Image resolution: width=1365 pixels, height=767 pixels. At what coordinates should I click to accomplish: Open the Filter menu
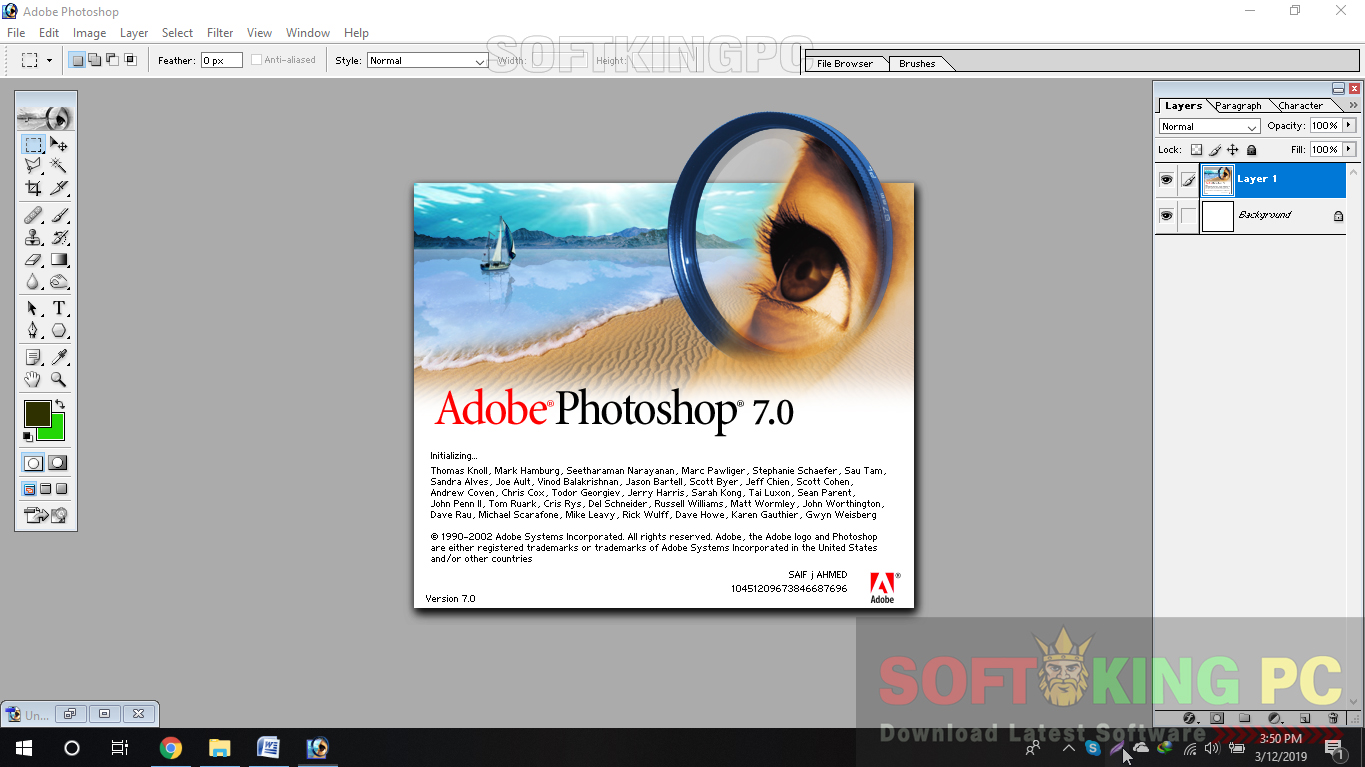tap(219, 32)
